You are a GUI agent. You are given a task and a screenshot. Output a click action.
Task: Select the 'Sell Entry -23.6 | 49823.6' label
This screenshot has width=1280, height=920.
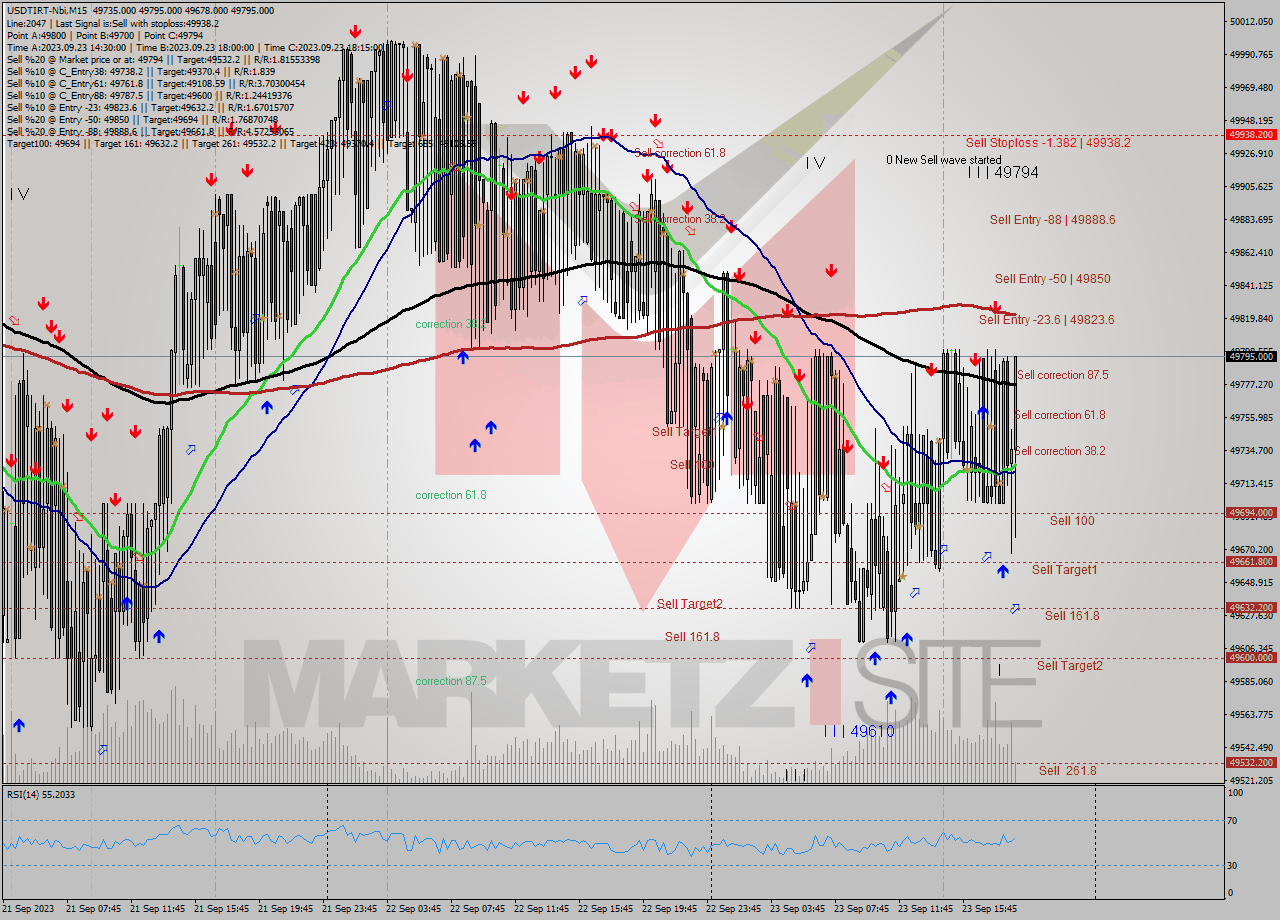point(1046,320)
